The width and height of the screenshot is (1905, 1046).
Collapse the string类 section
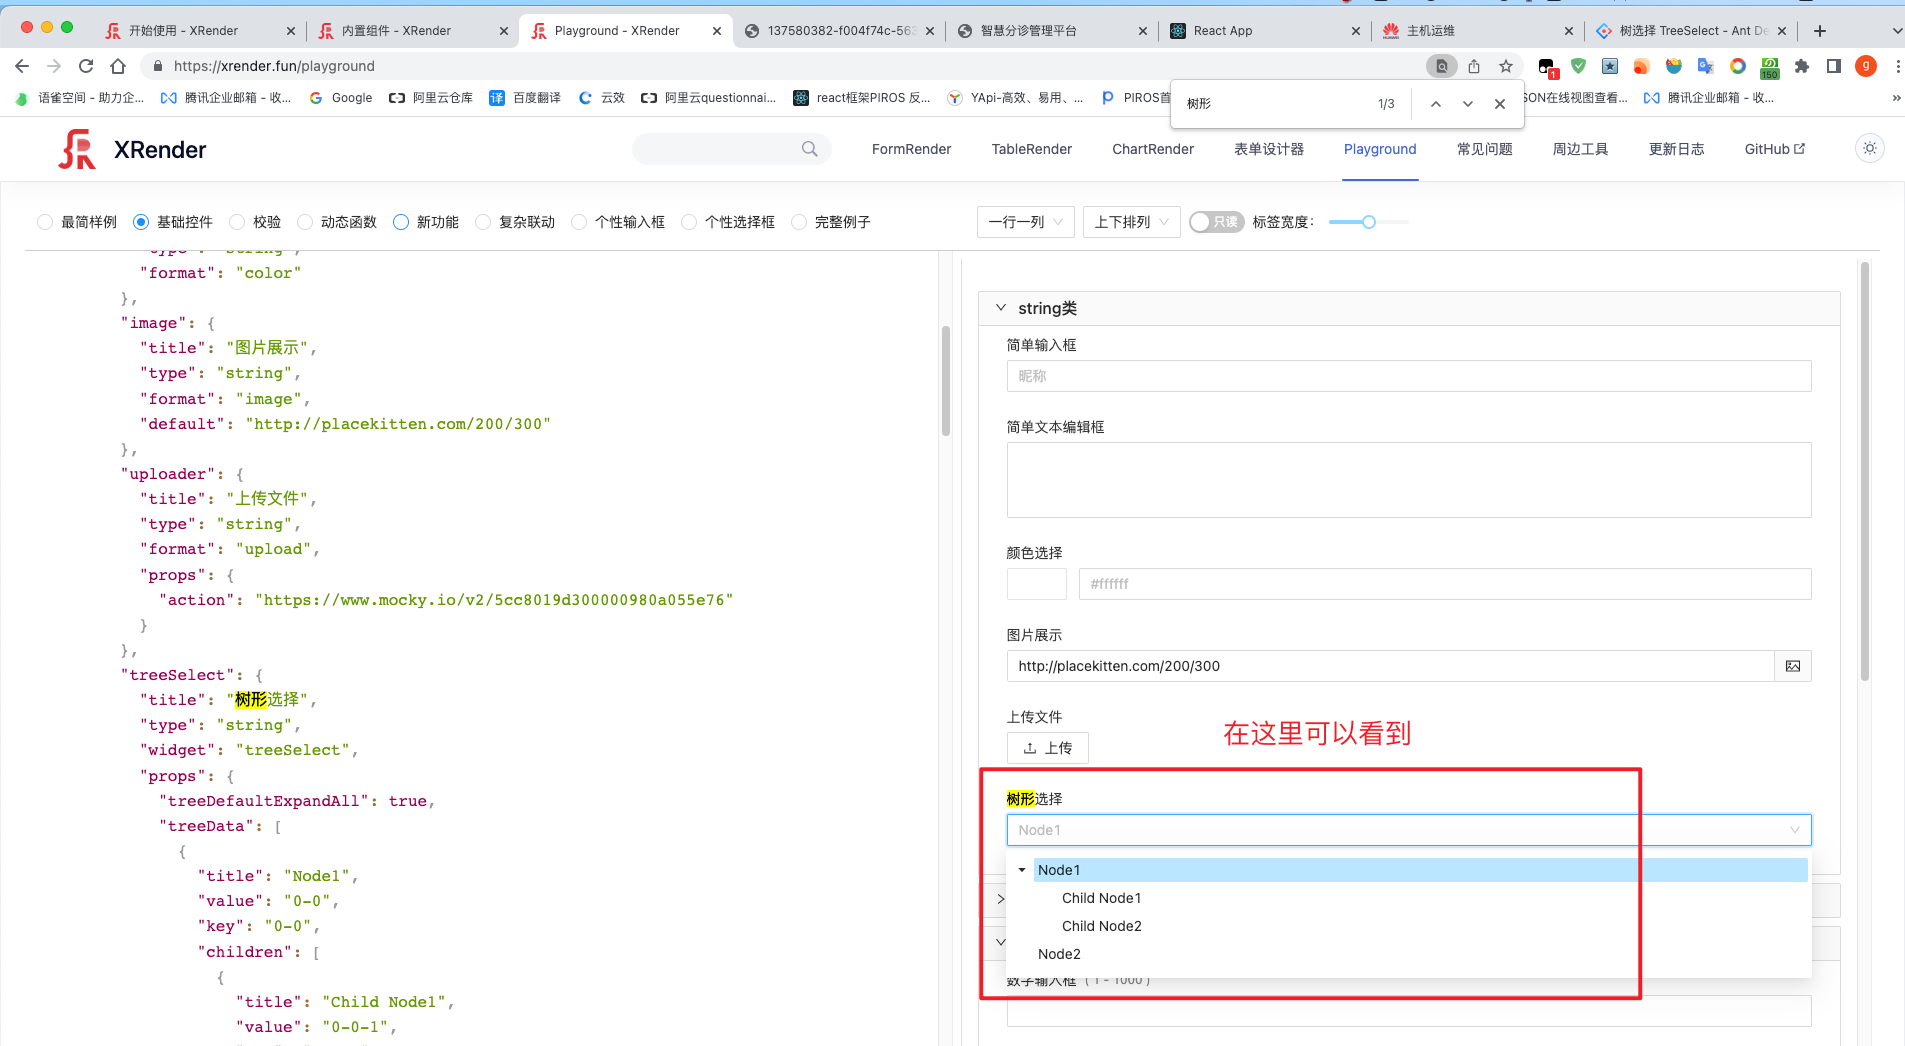1001,308
